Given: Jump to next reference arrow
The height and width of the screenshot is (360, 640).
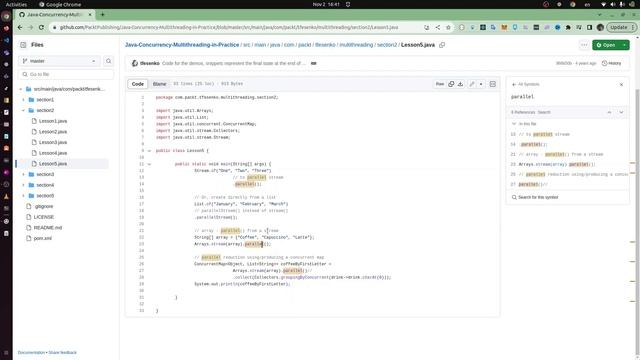Looking at the screenshot, I should coord(621,112).
